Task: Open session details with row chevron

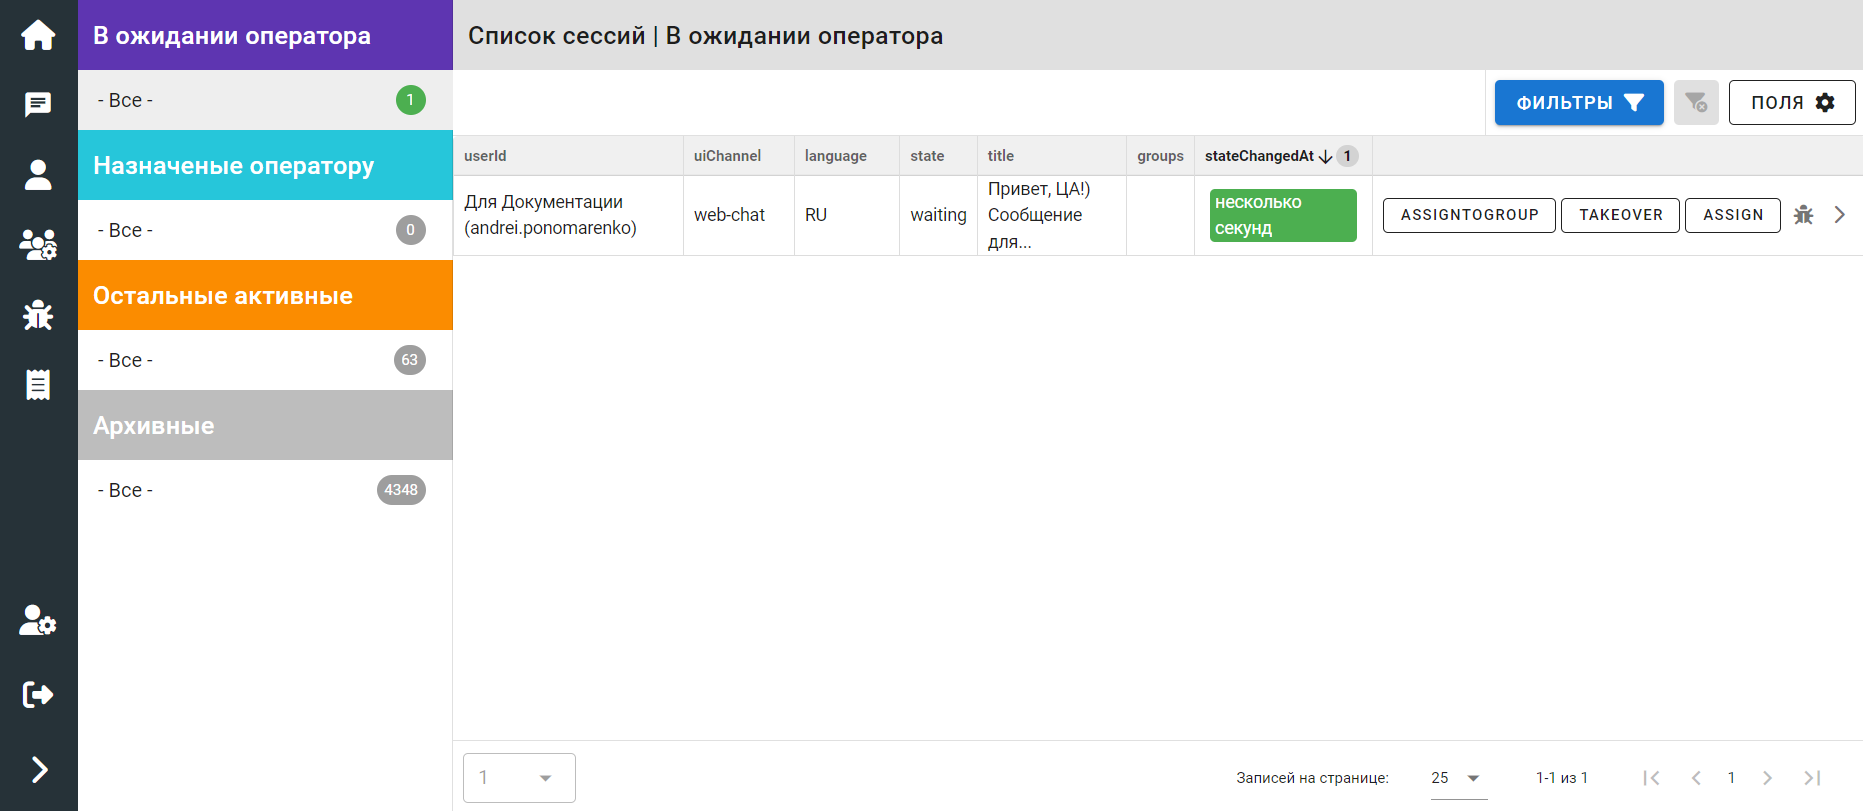Action: 1839,215
